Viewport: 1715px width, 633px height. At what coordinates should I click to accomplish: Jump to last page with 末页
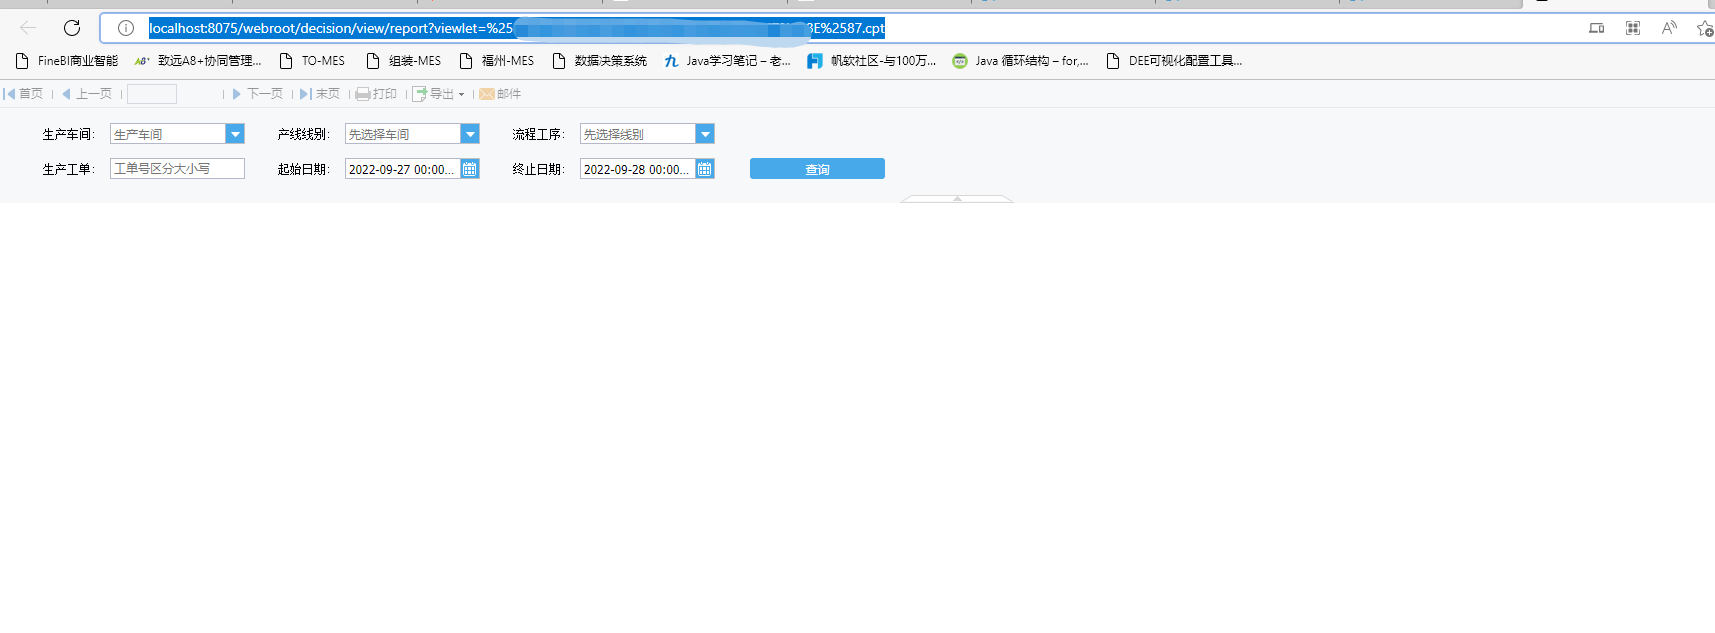[320, 94]
